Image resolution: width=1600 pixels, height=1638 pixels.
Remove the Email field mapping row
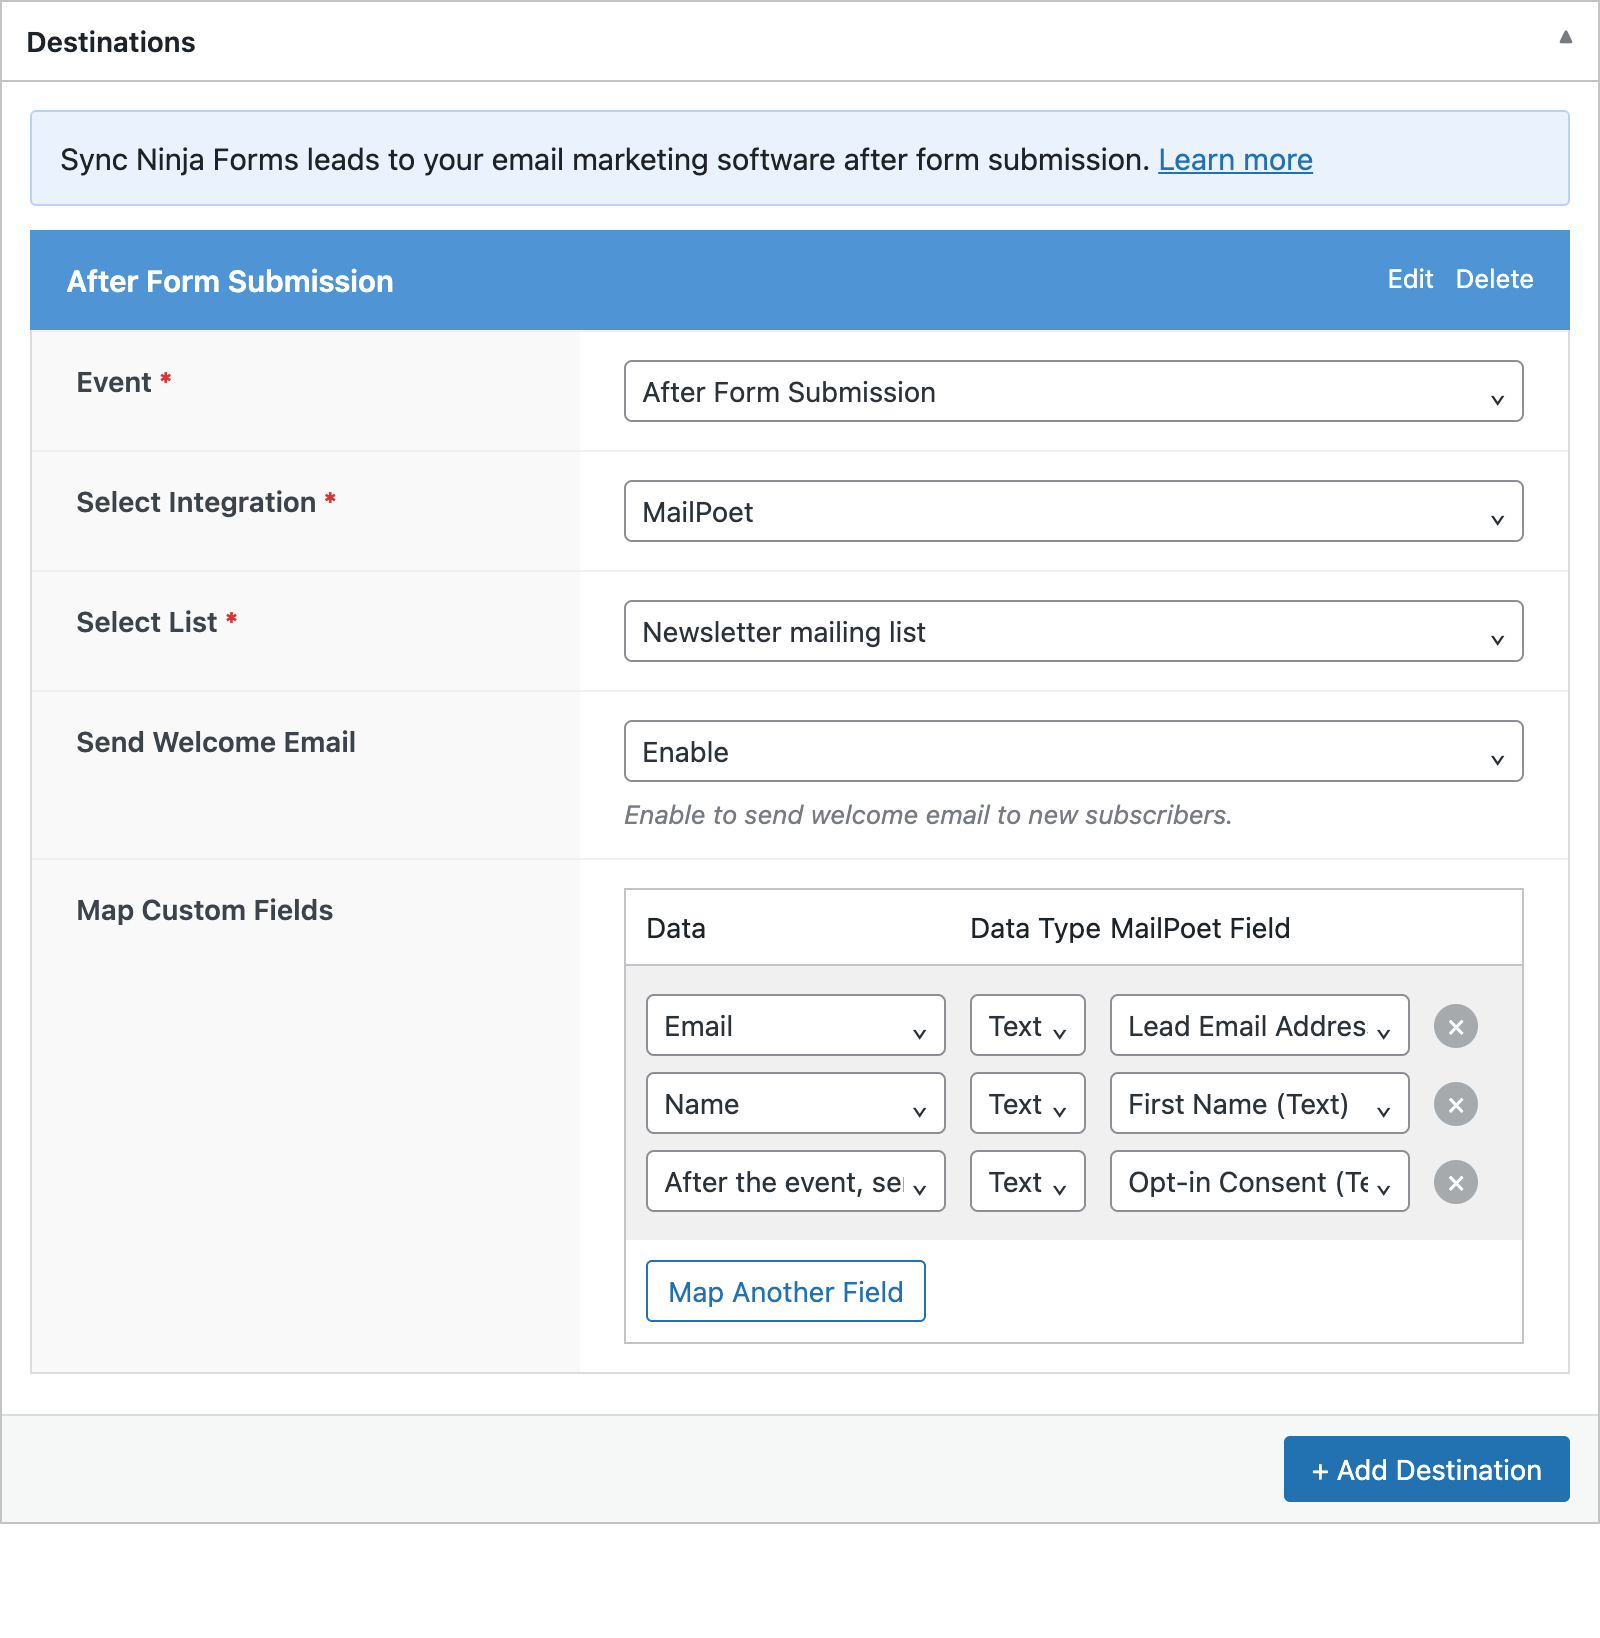(x=1455, y=1026)
